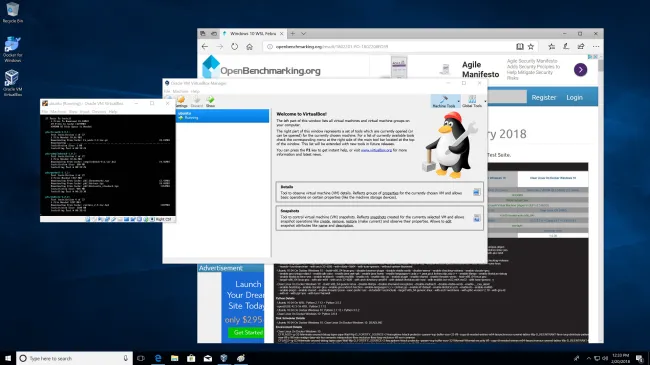
Task: Click the Register link on OpenBenchmarking
Action: [543, 97]
